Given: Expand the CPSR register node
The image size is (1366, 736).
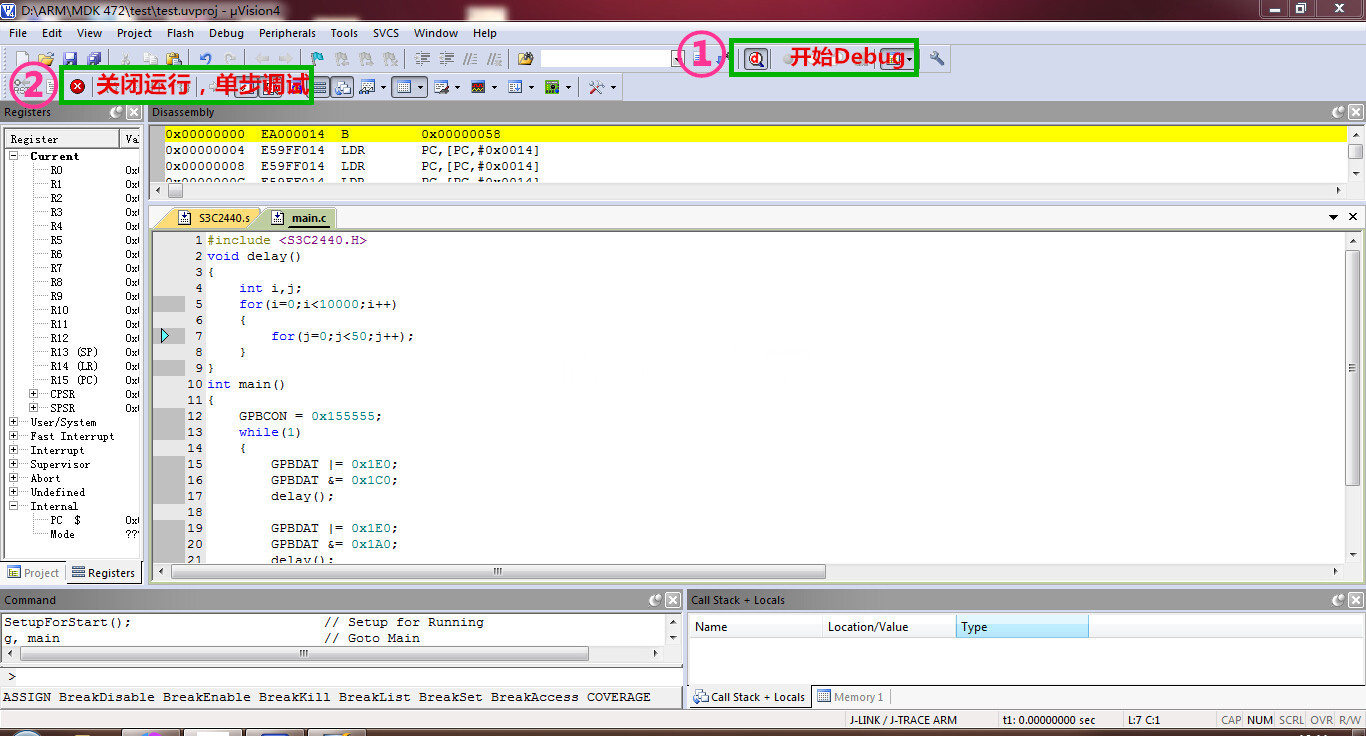Looking at the screenshot, I should point(34,394).
